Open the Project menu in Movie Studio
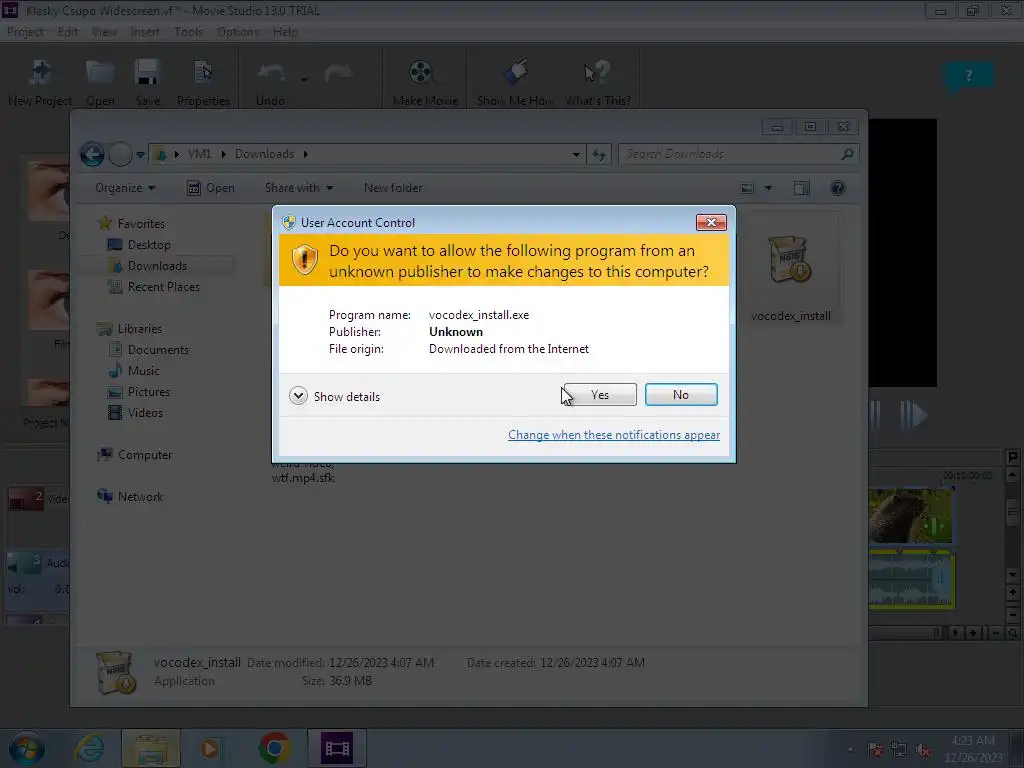The height and width of the screenshot is (768, 1024). click(x=25, y=32)
